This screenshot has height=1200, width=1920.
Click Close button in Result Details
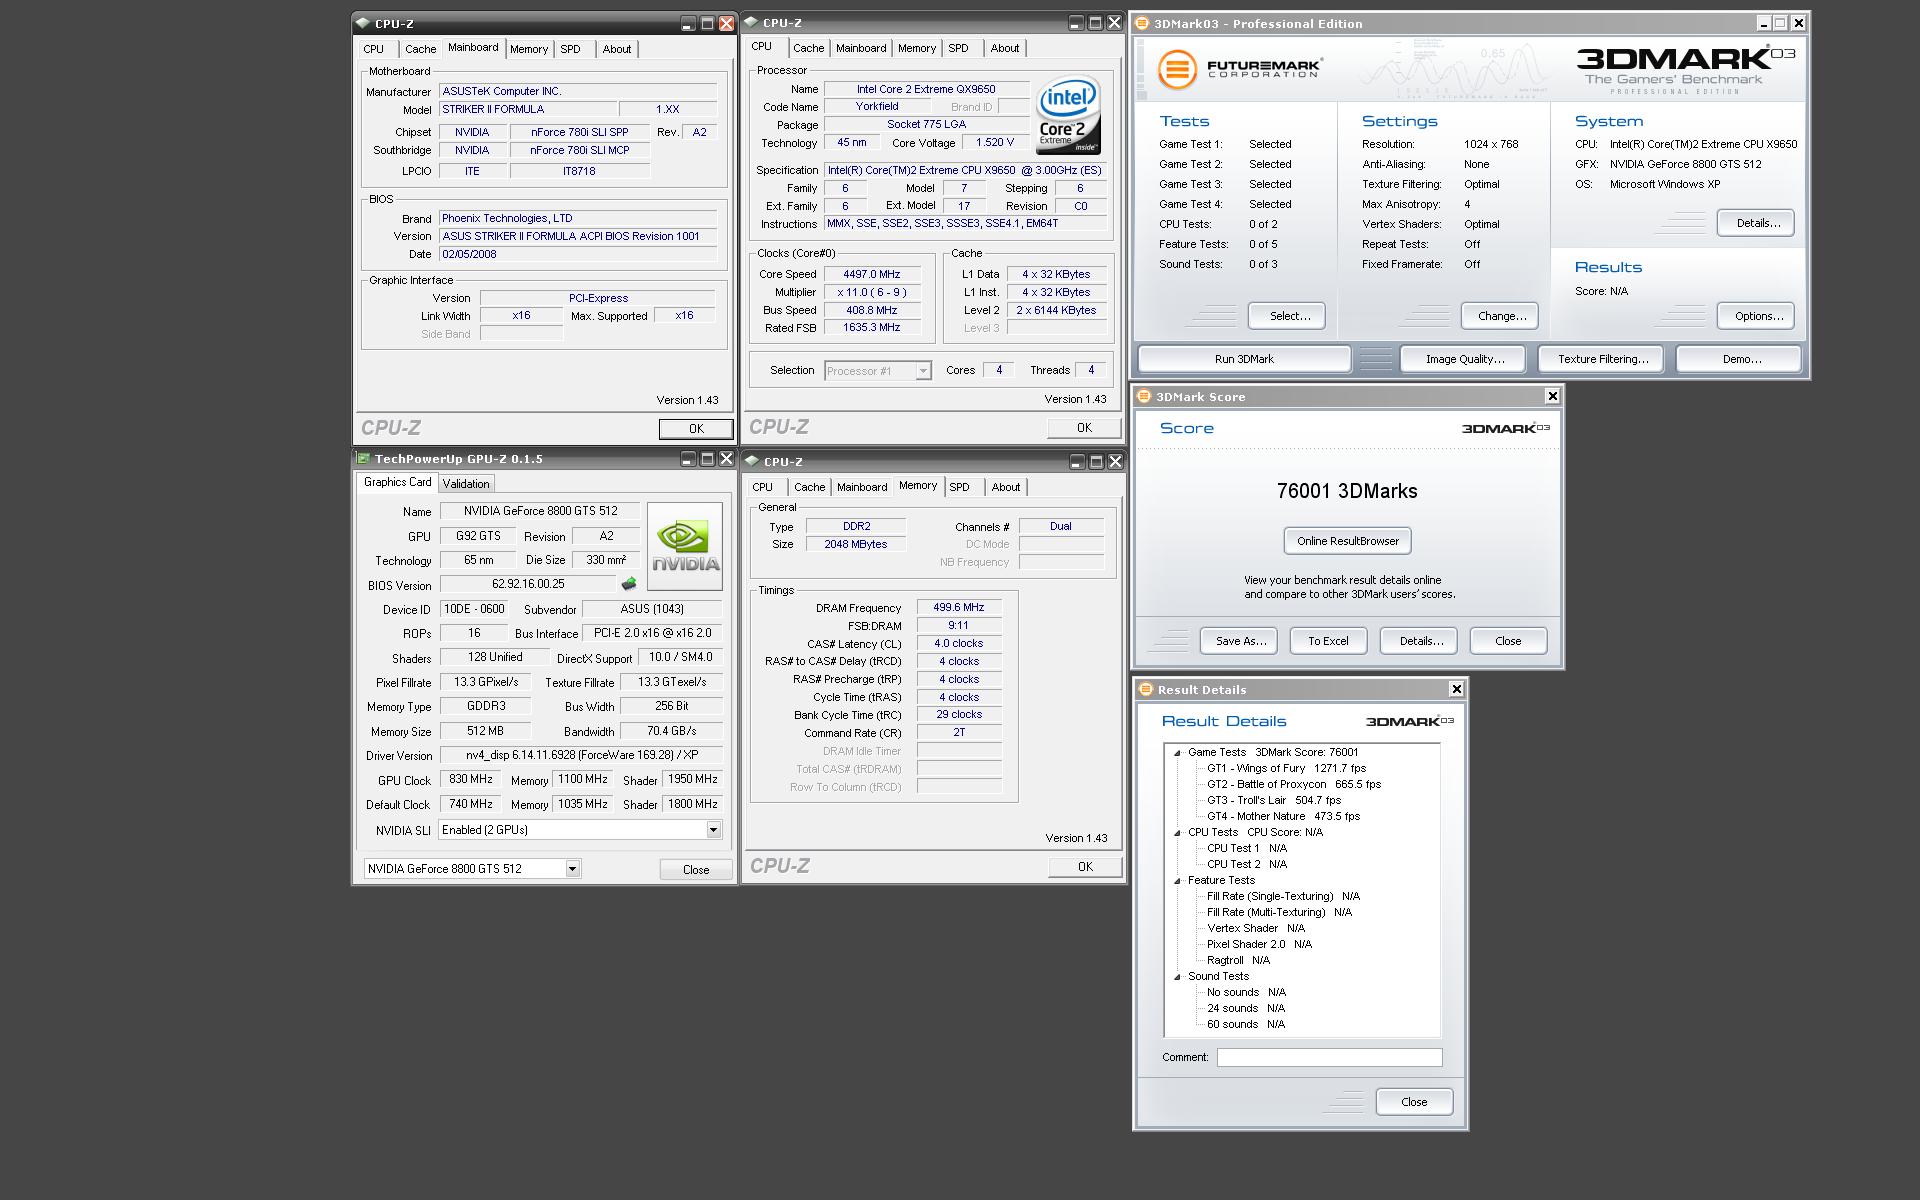(x=1414, y=1102)
